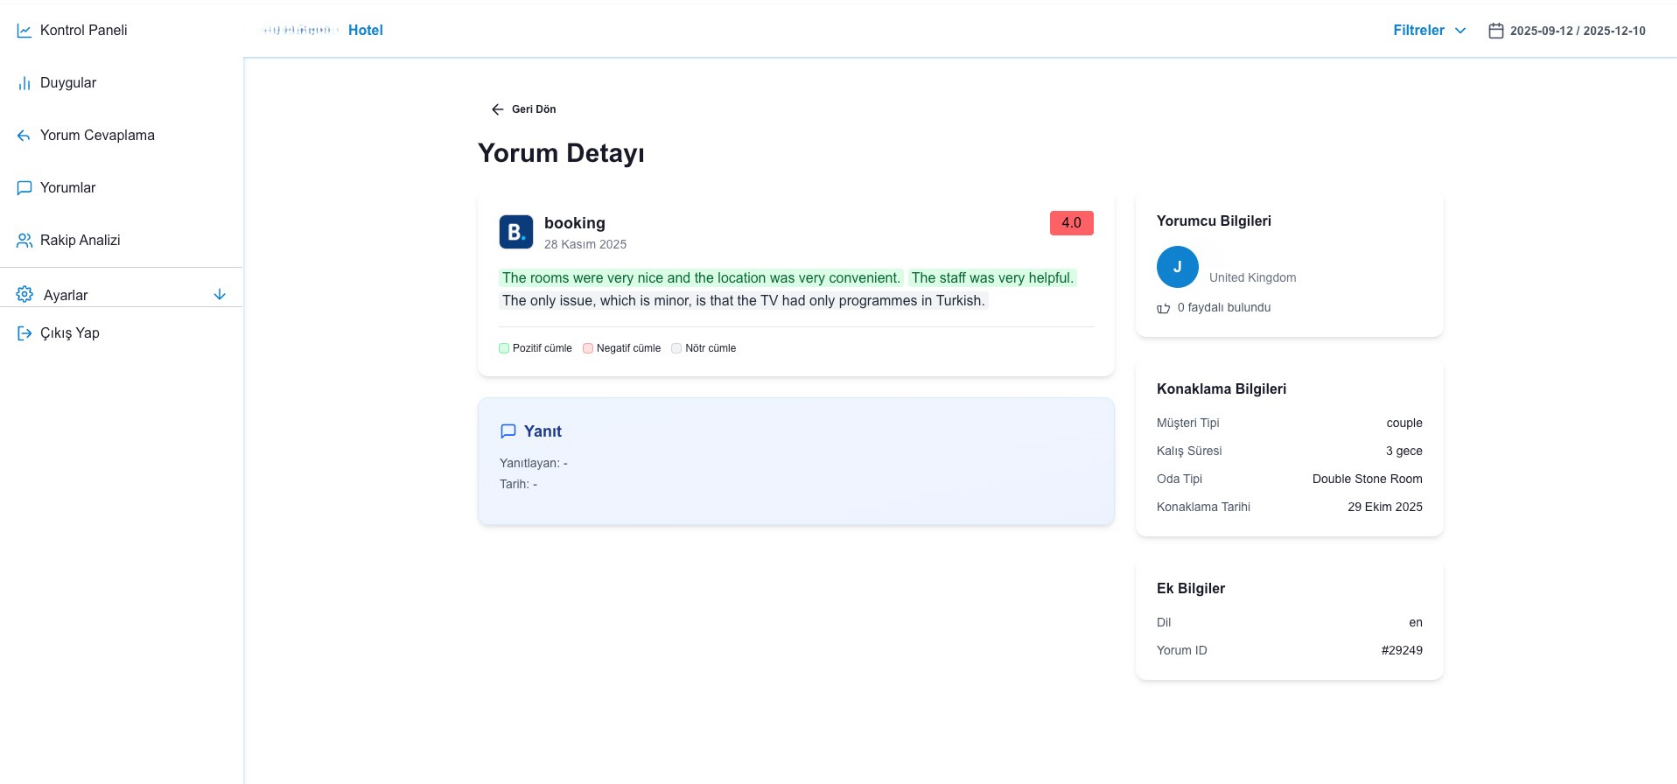Go back using Geri Dön

(x=524, y=109)
